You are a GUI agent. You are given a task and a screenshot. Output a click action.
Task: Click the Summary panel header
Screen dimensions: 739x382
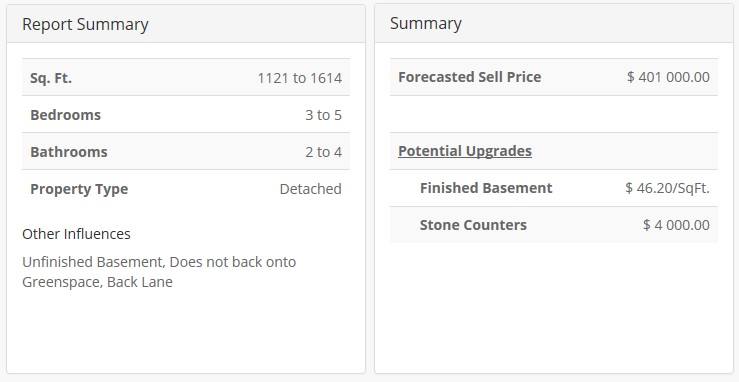554,24
